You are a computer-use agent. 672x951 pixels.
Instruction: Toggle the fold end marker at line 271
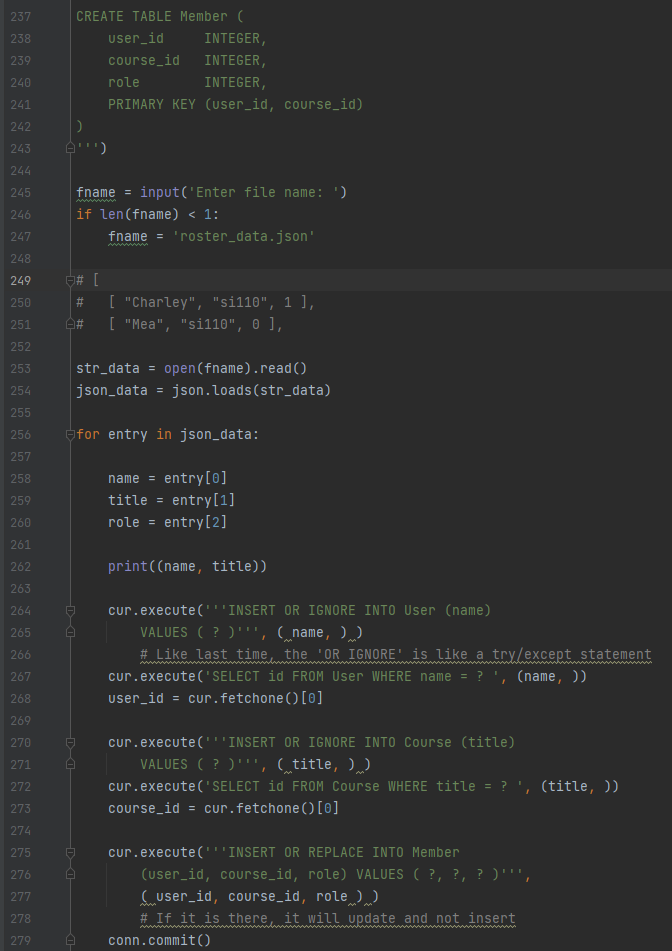tap(70, 764)
